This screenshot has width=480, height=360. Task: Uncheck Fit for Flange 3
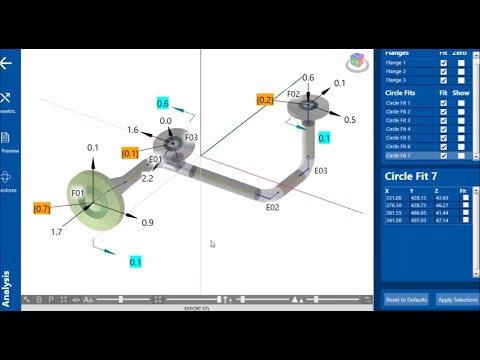[x=443, y=80]
